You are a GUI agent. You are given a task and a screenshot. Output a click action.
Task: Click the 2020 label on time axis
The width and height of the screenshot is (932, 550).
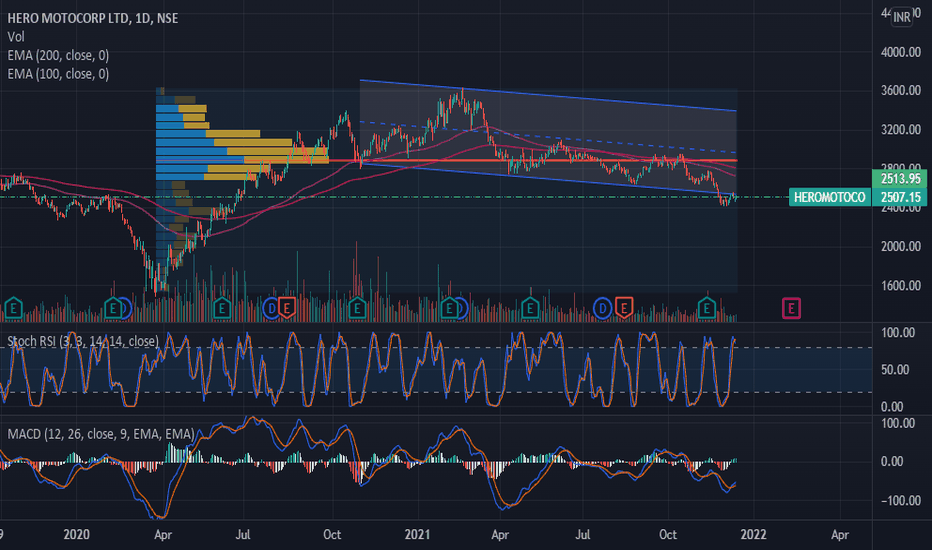click(x=76, y=535)
